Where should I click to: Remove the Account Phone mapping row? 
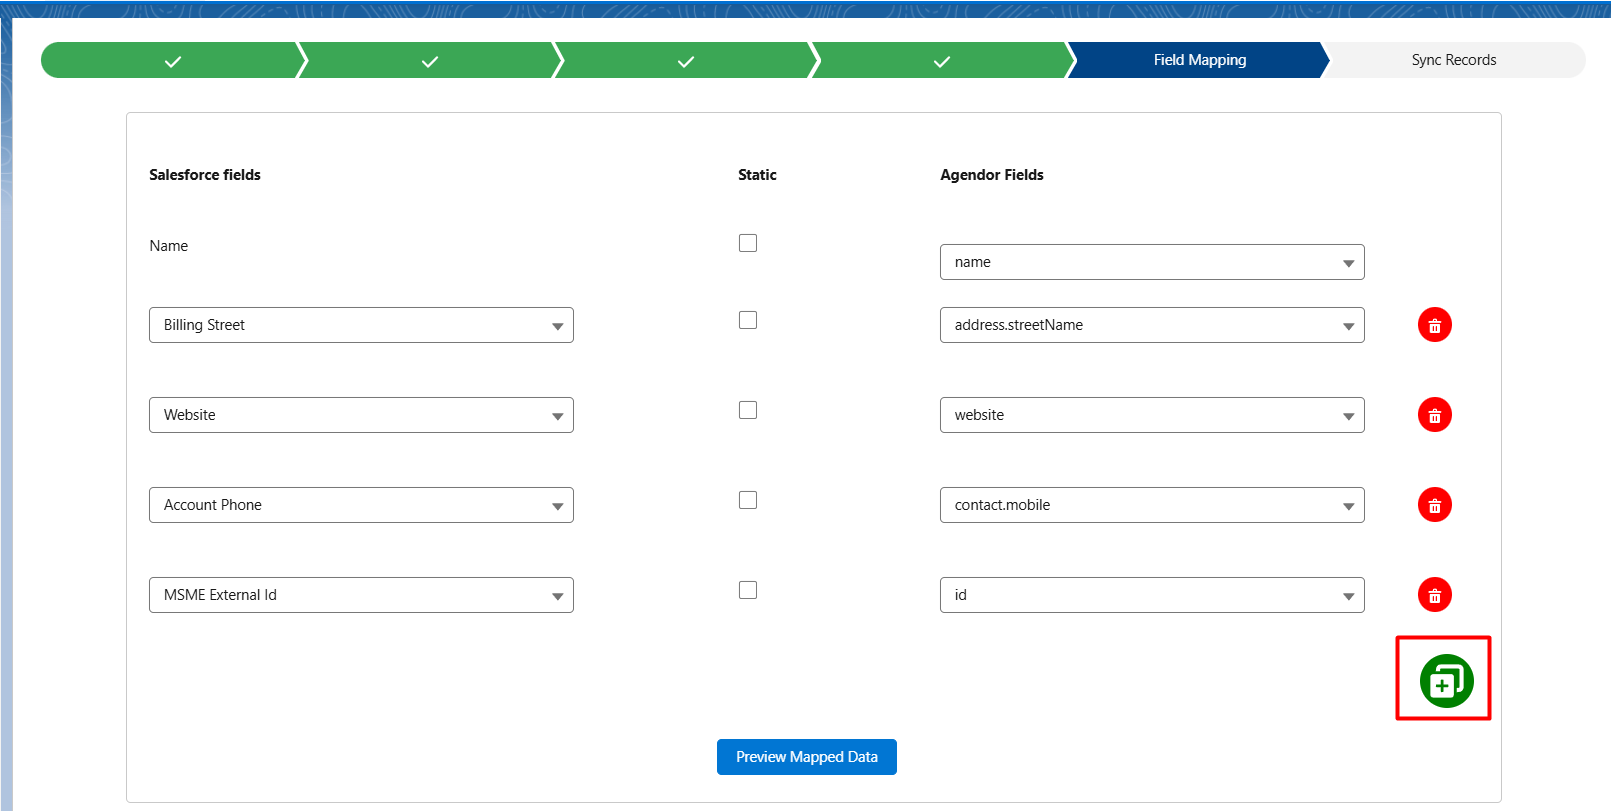pyautogui.click(x=1434, y=505)
